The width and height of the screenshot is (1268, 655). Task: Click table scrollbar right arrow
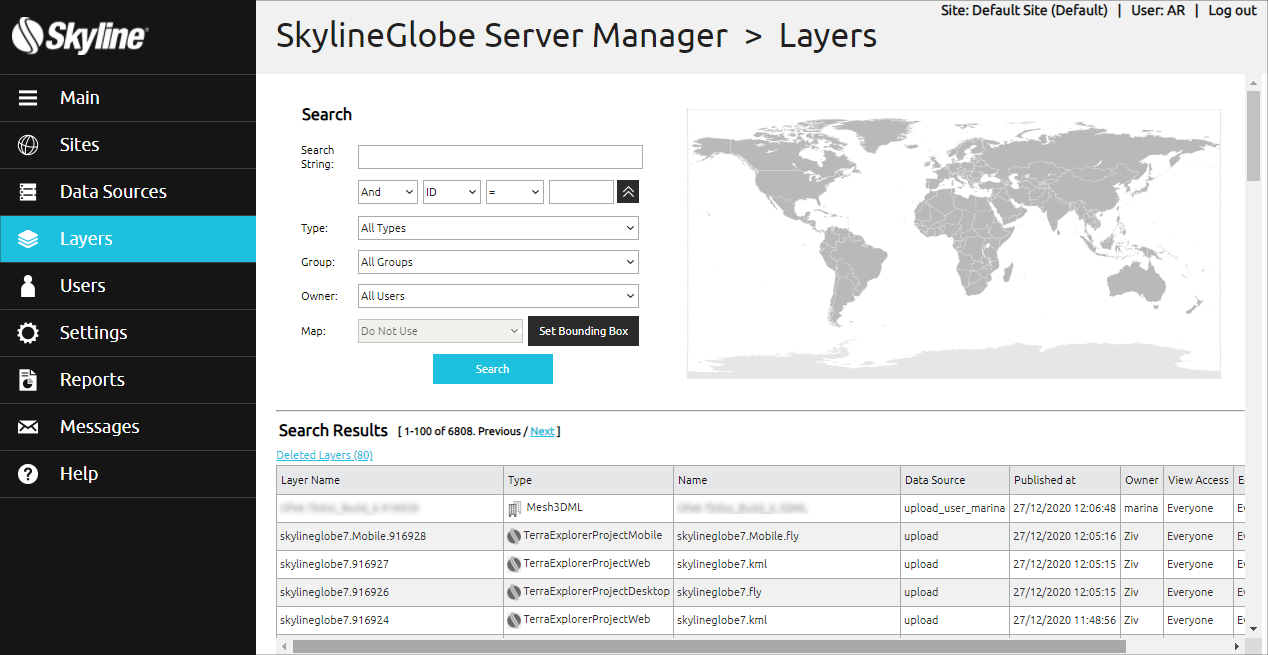tap(1237, 646)
